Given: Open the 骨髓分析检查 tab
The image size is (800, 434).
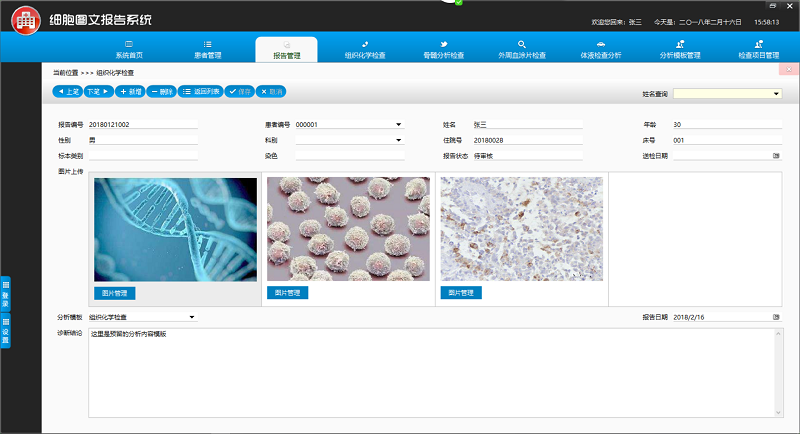Looking at the screenshot, I should pos(443,49).
